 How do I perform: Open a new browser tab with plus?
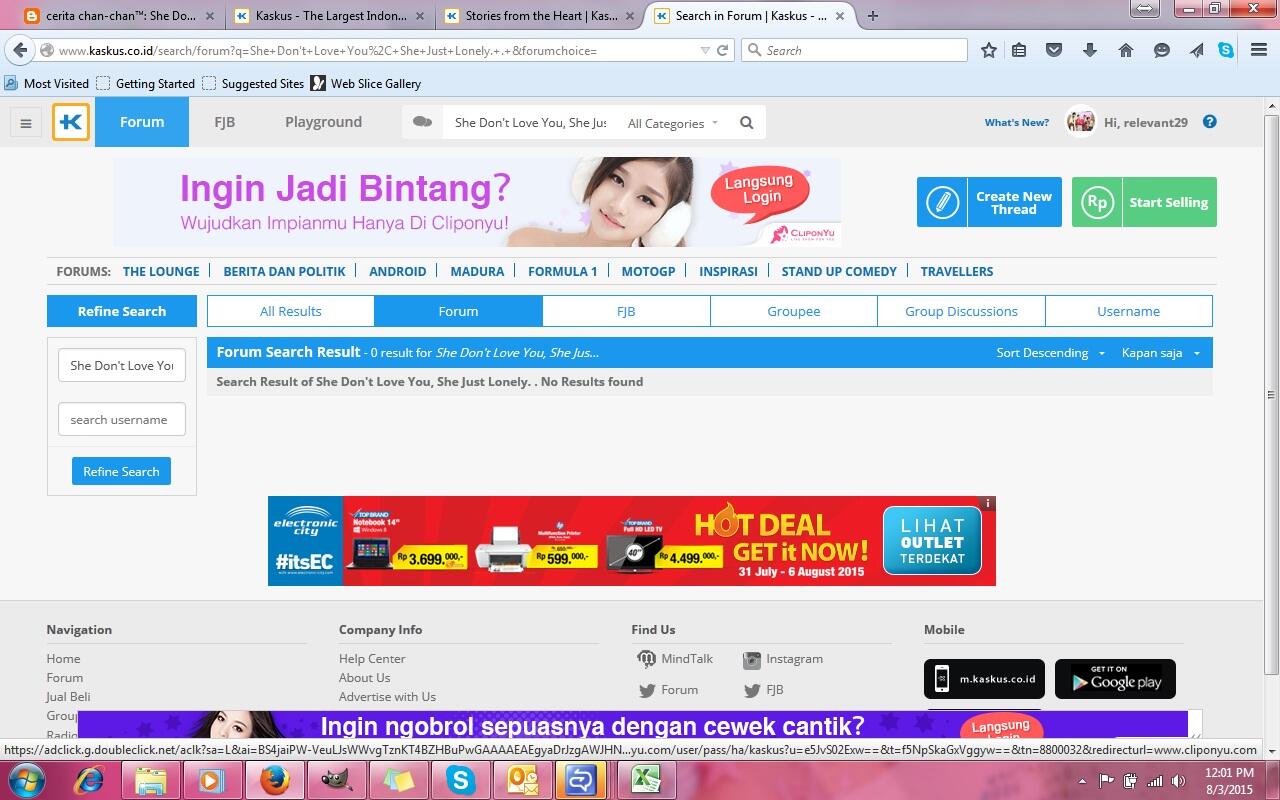coord(873,16)
